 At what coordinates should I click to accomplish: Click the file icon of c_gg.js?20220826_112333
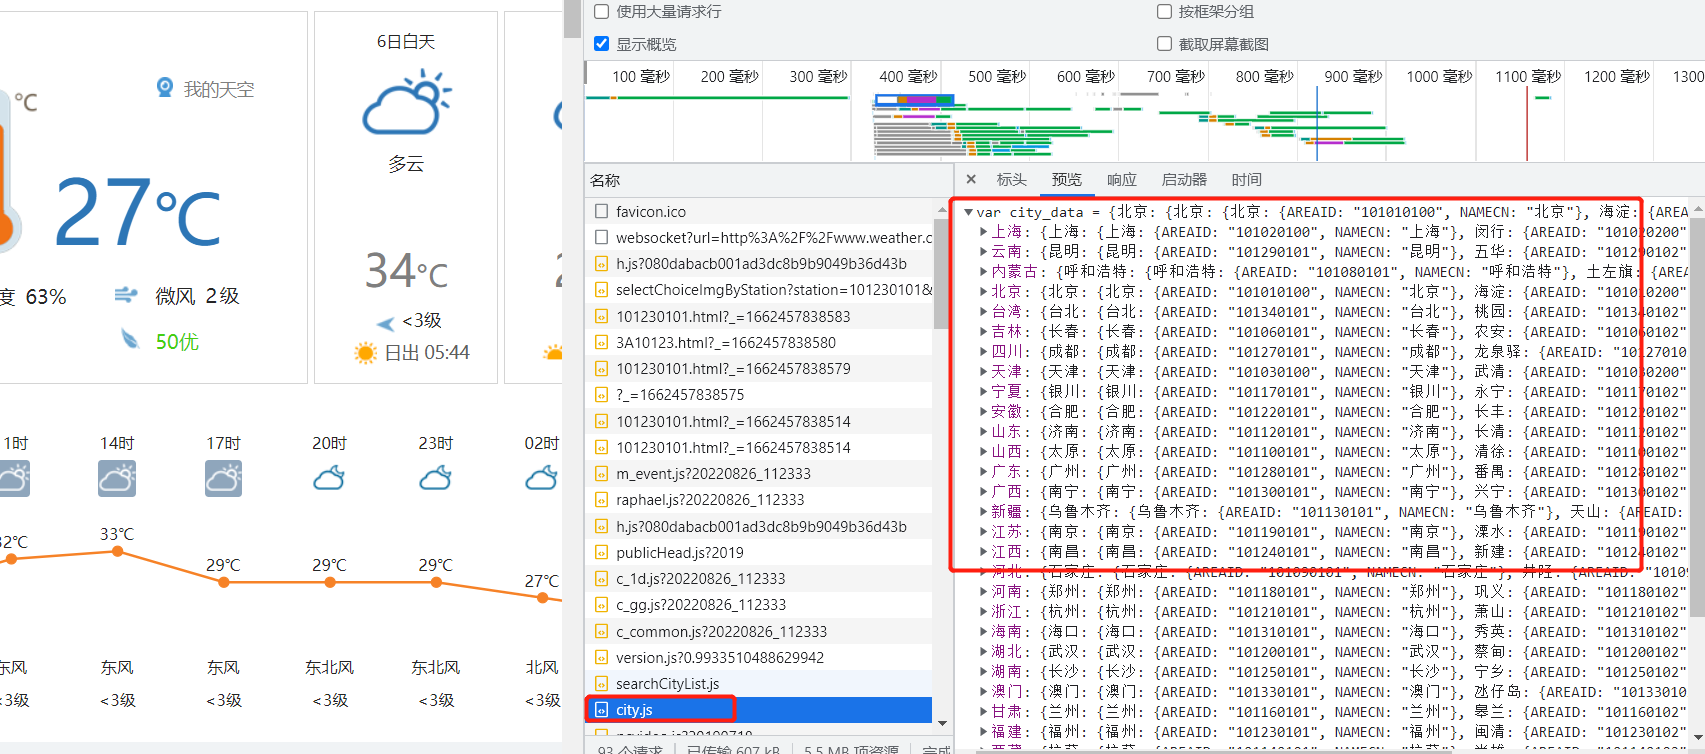pyautogui.click(x=601, y=605)
